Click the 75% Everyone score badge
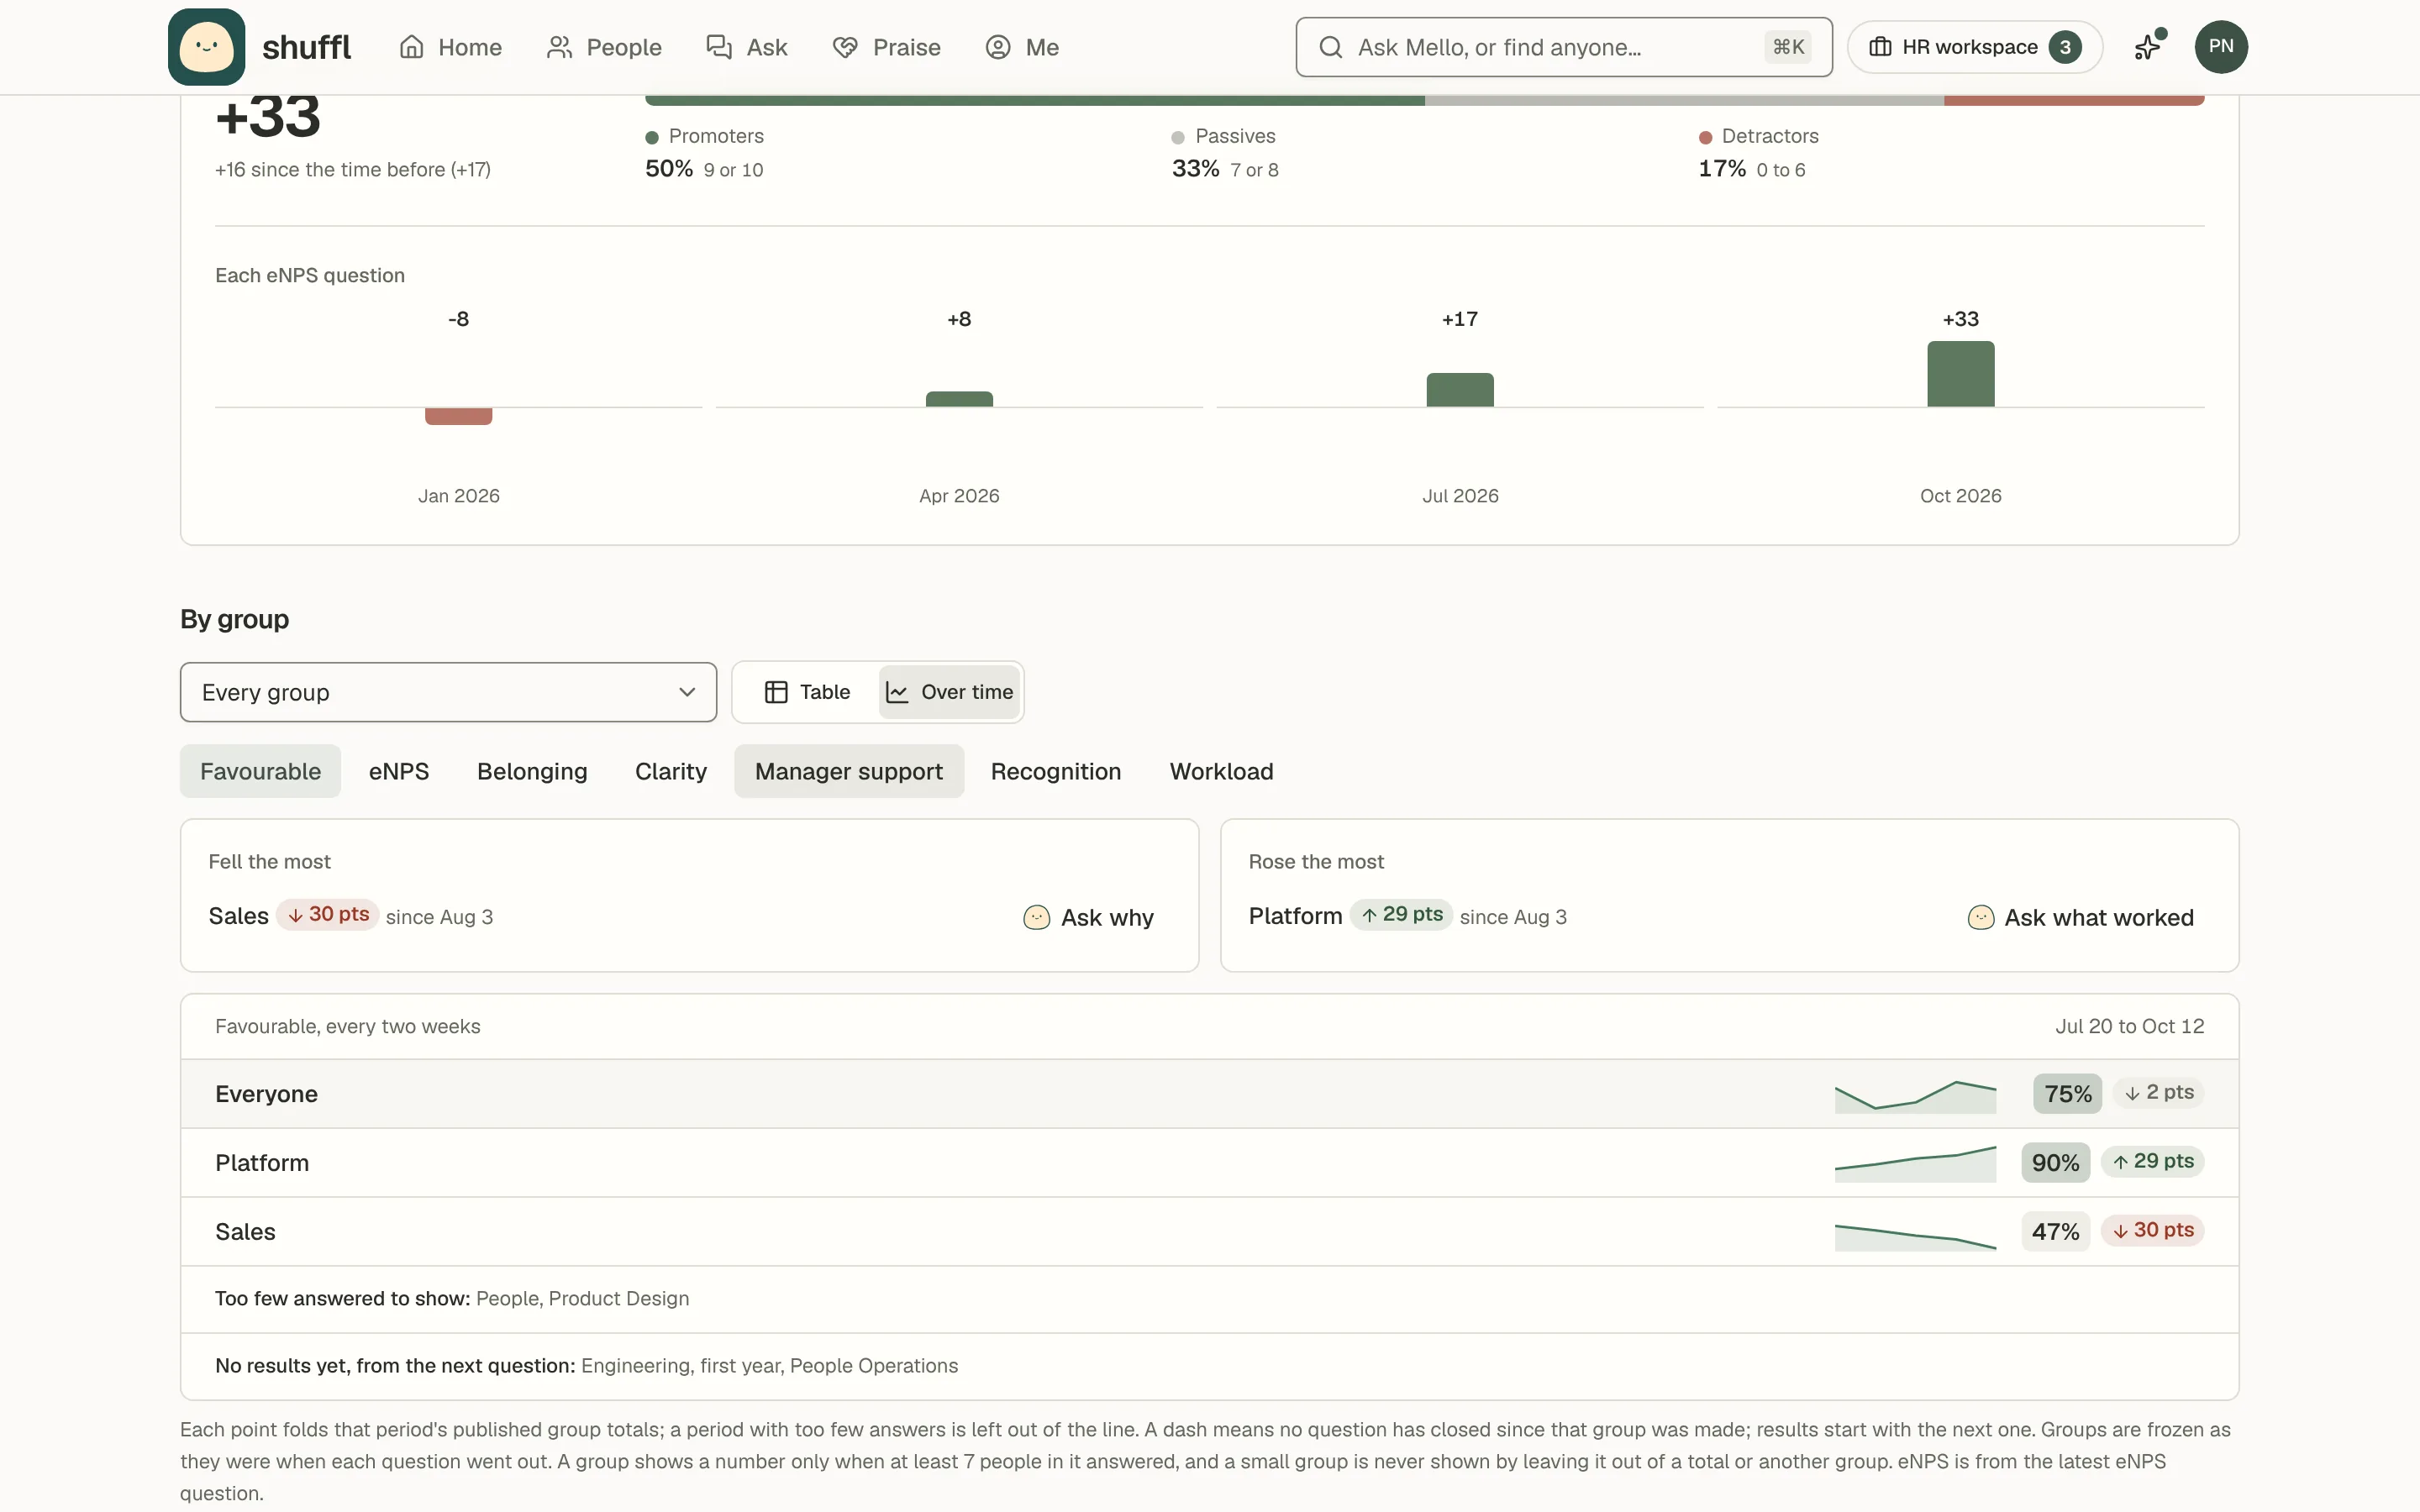2420x1512 pixels. click(2067, 1094)
